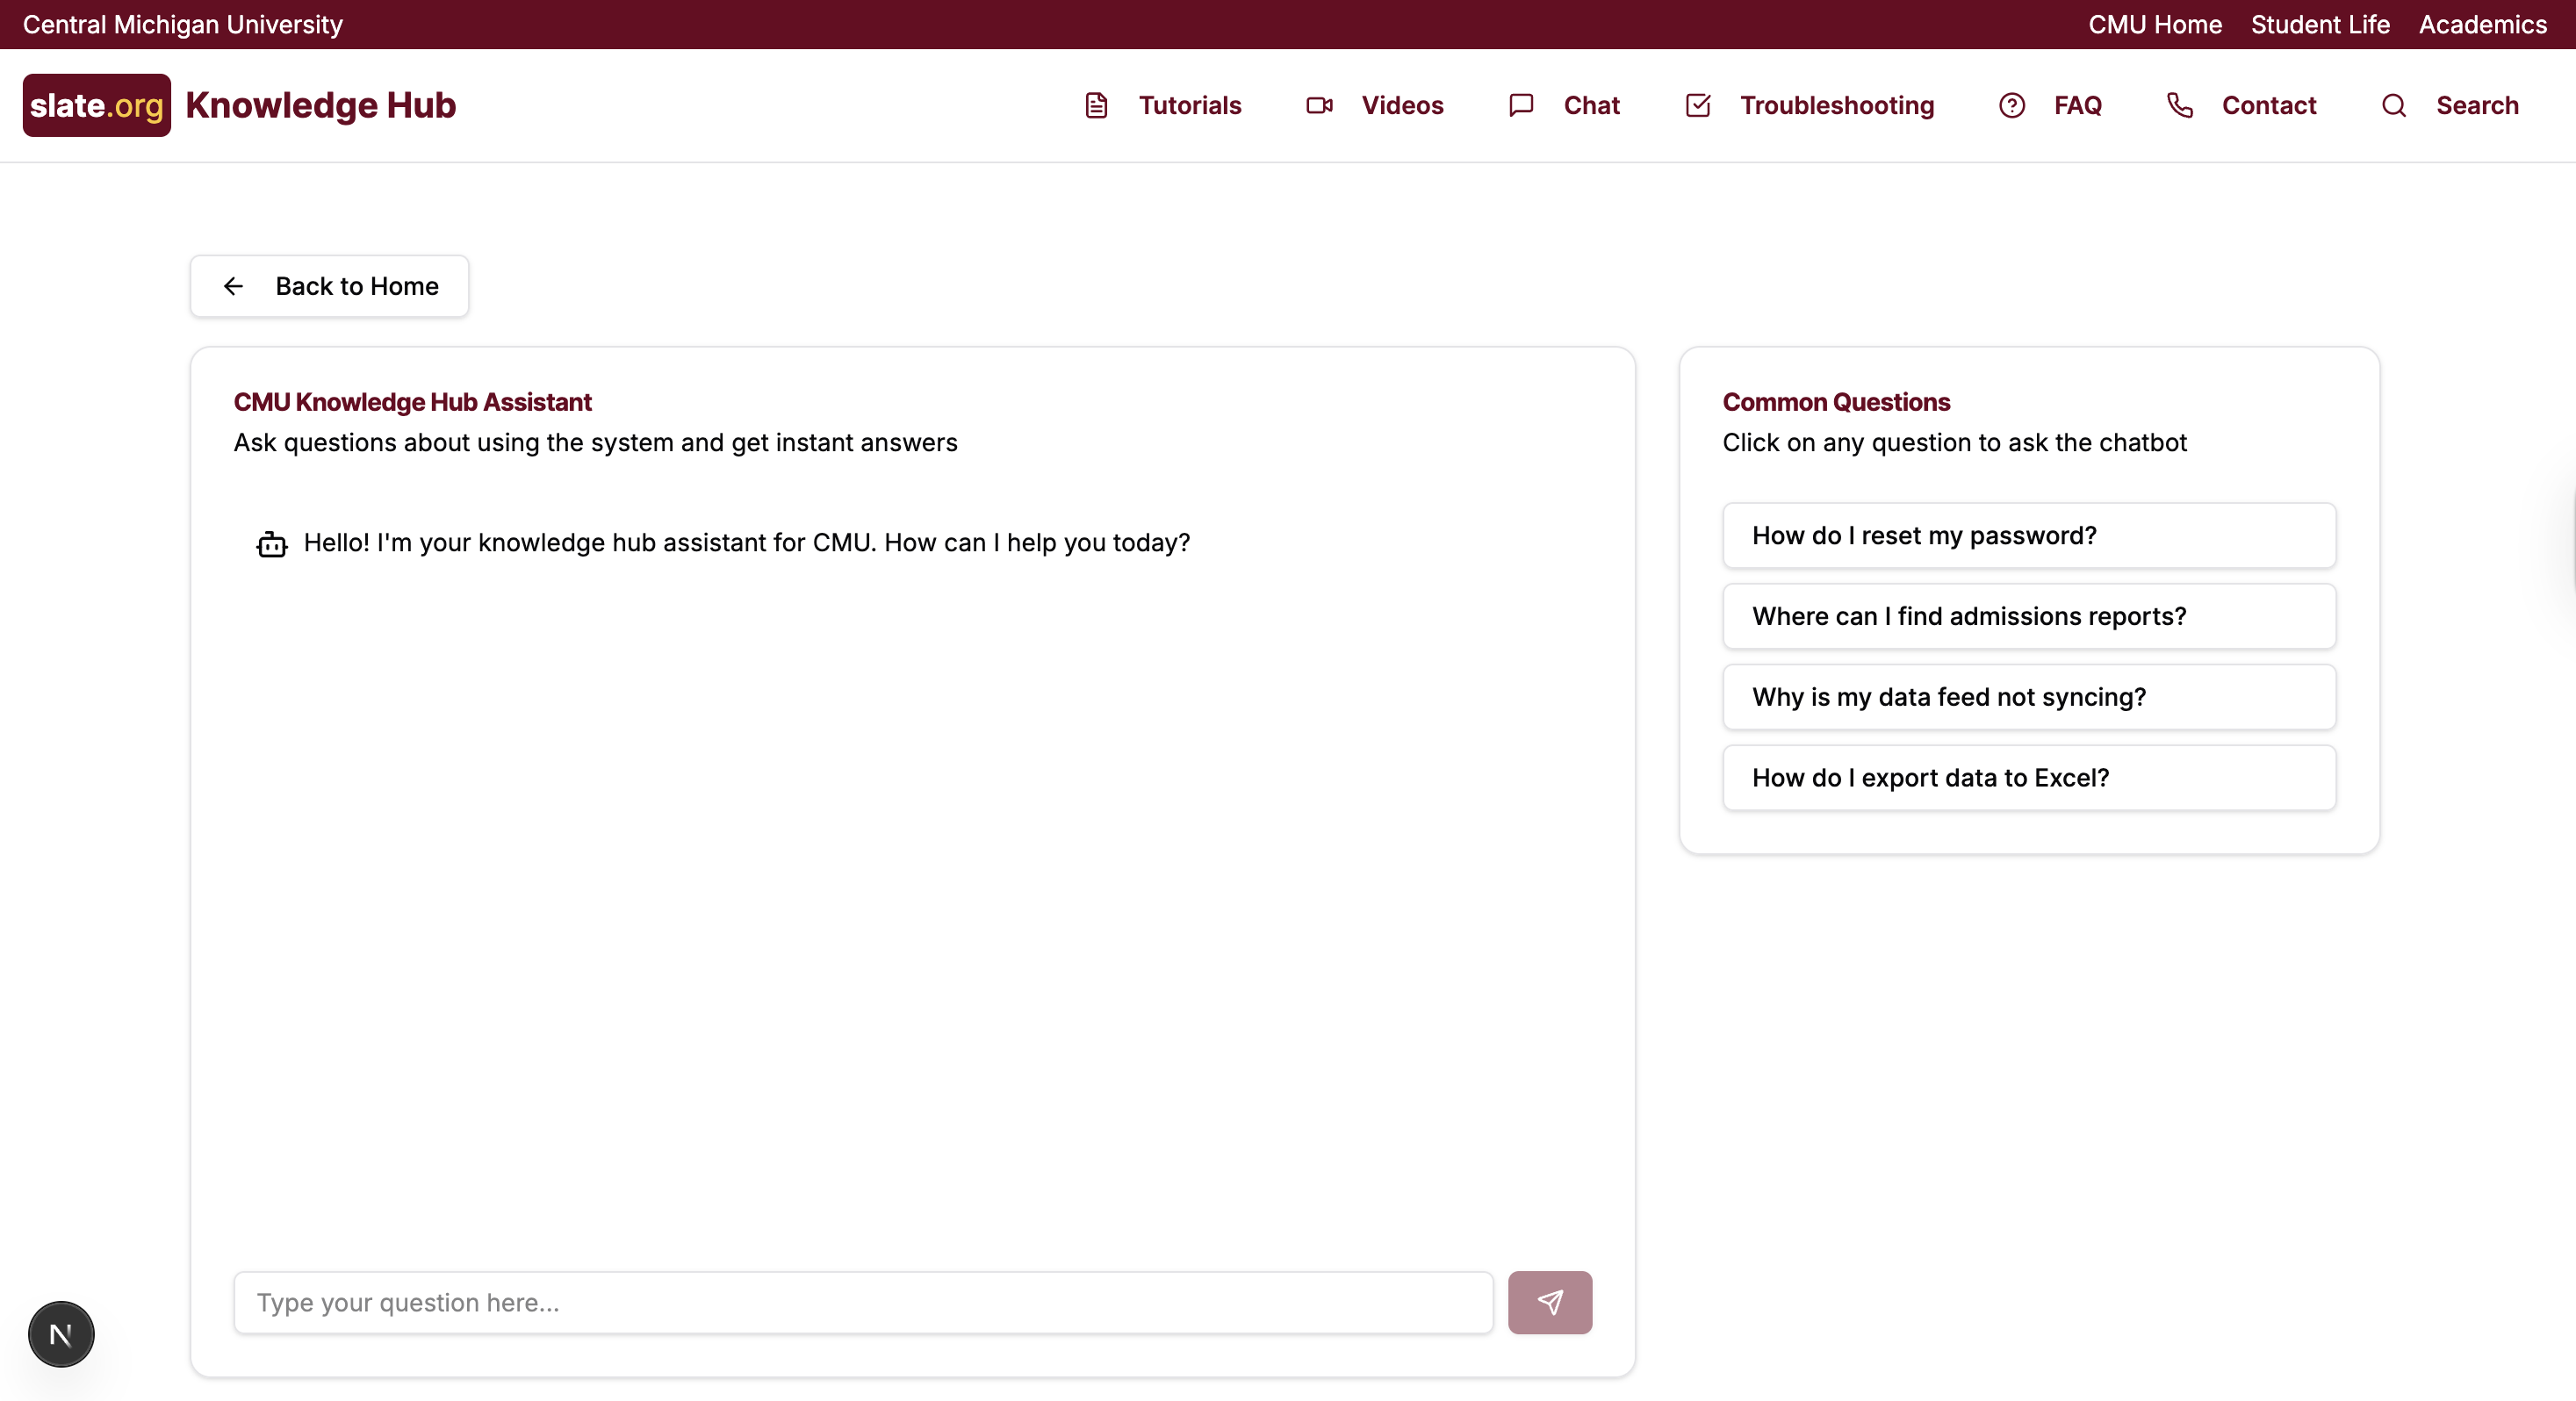This screenshot has height=1401, width=2576.
Task: Click the paper plane send icon
Action: pos(1550,1302)
